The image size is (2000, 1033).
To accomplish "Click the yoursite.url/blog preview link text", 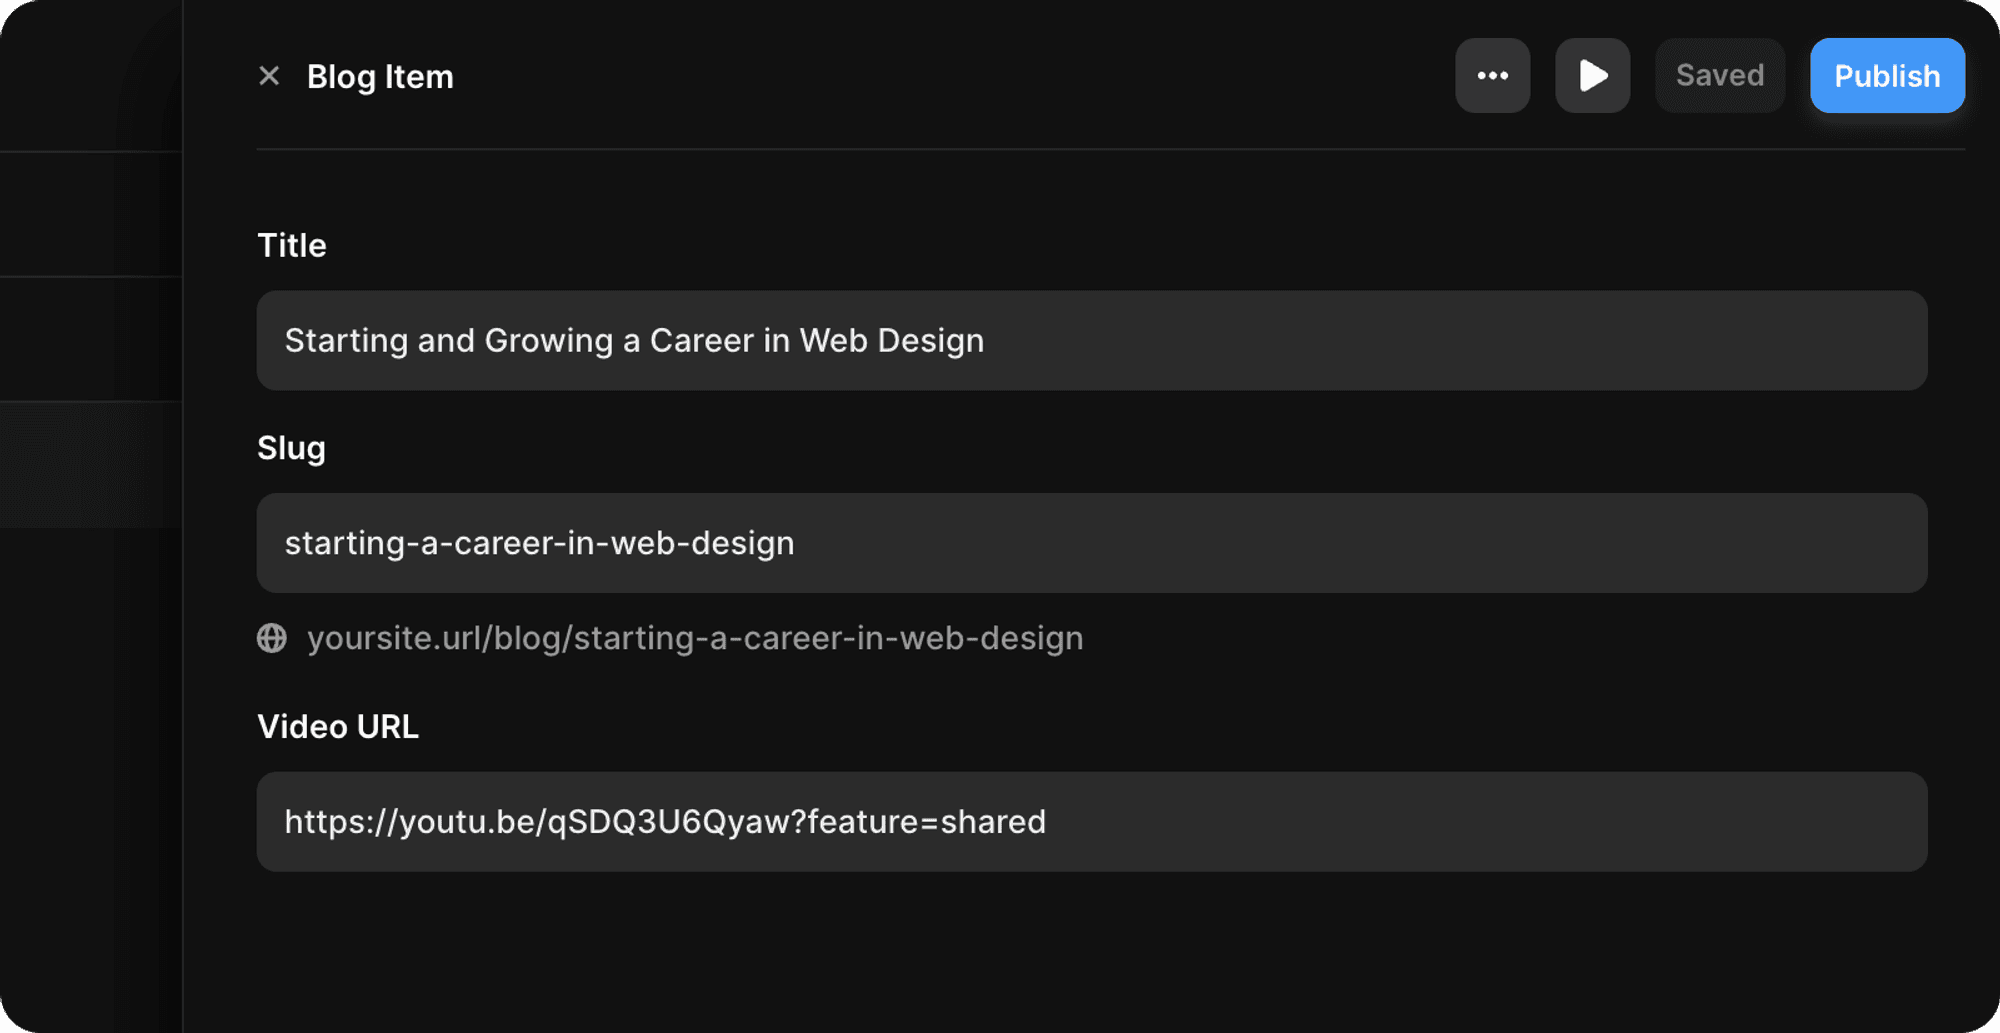I will coord(694,638).
